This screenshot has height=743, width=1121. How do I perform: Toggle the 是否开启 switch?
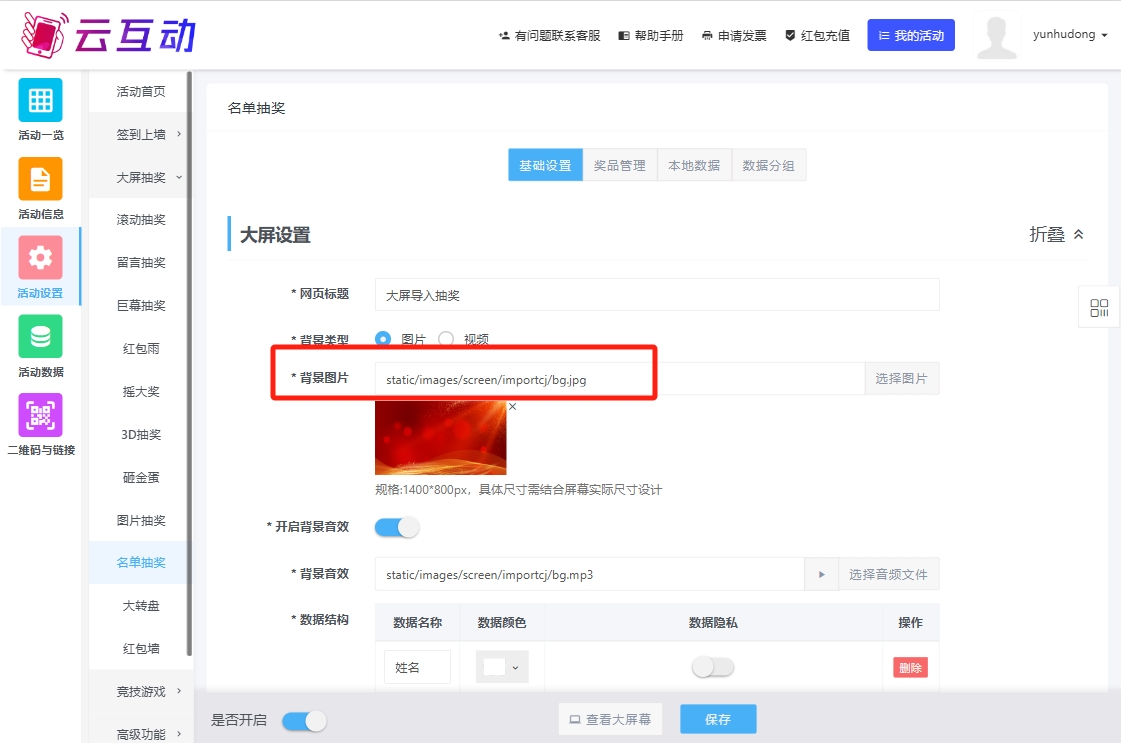point(304,720)
